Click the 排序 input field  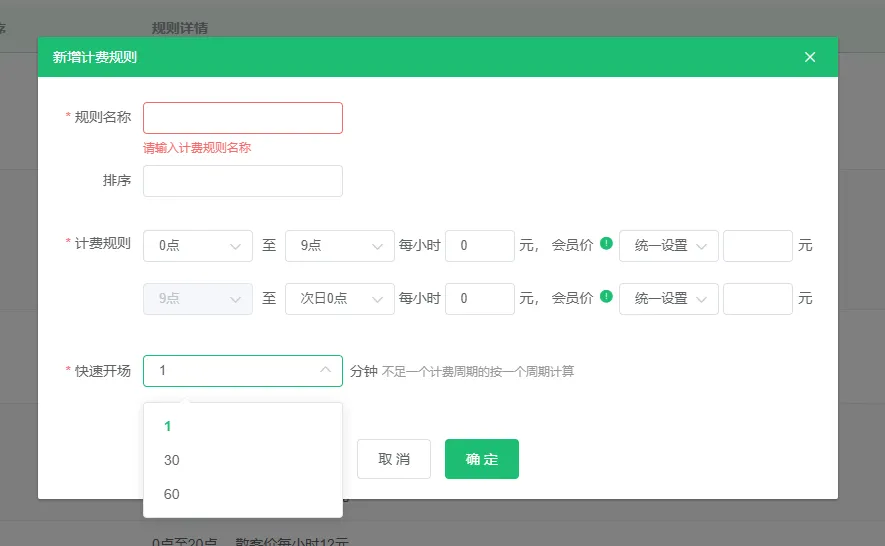tap(243, 181)
